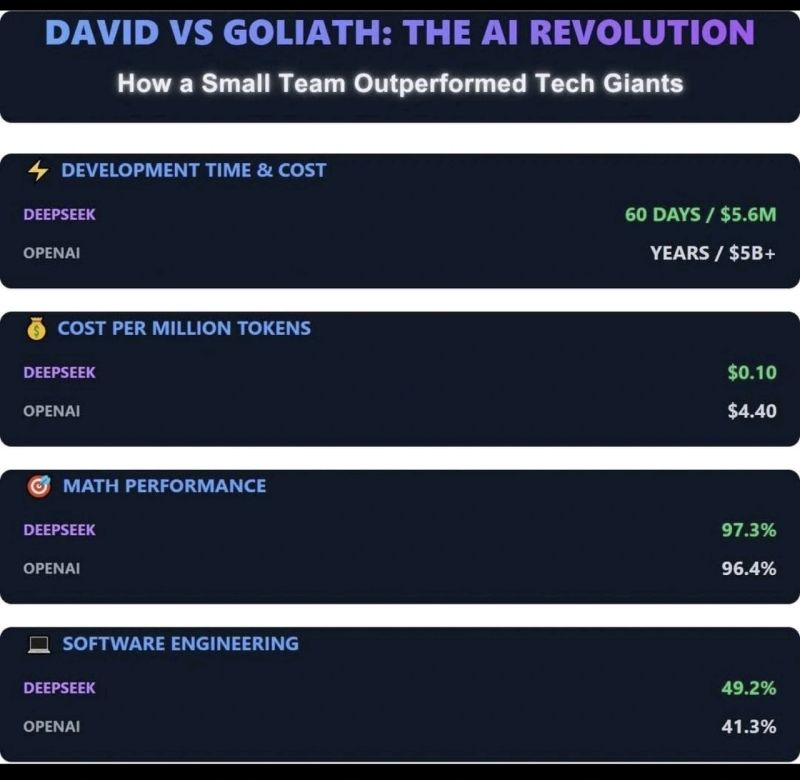This screenshot has width=800, height=780.
Task: Click the lightning bolt icon
Action: click(x=38, y=171)
